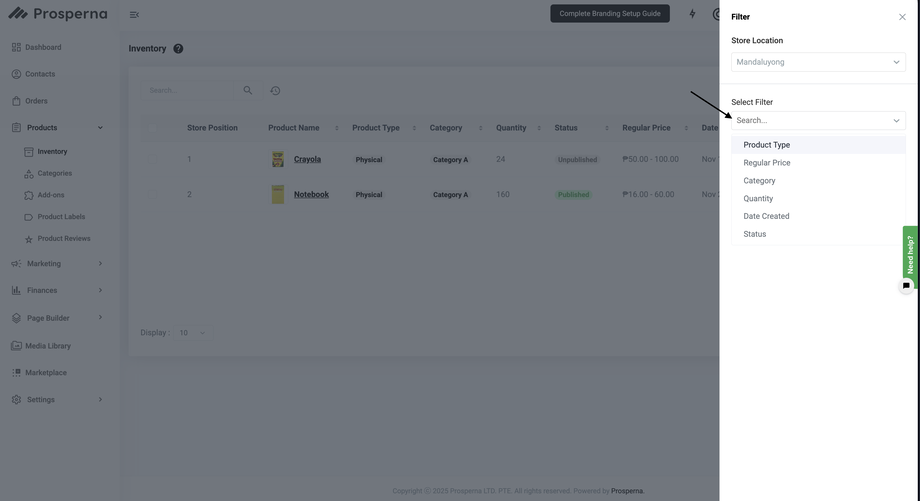Open Inventory submenu item

[x=46, y=151]
